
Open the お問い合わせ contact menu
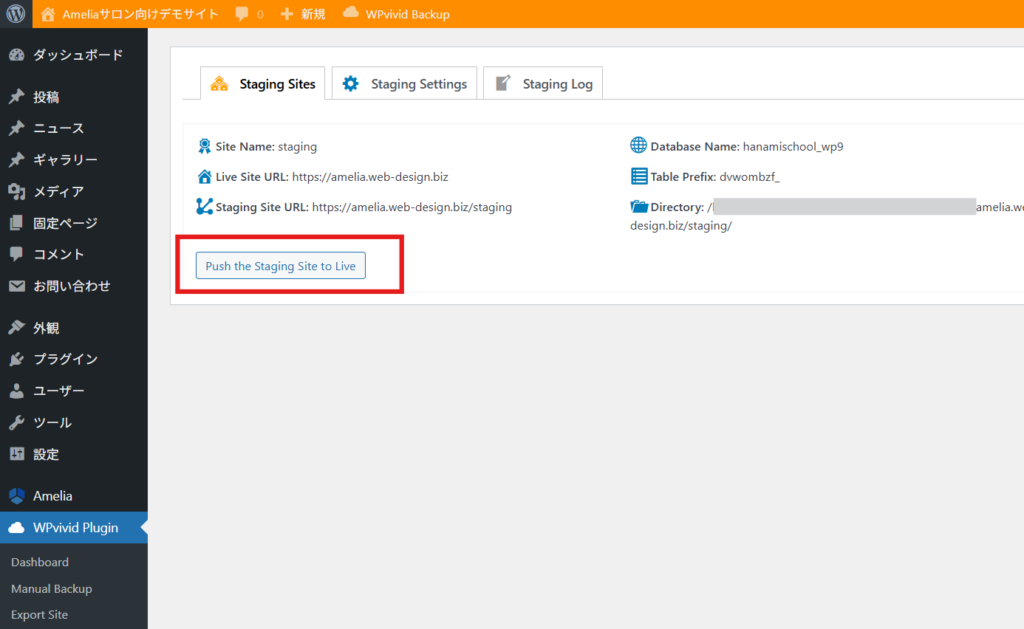pos(71,286)
